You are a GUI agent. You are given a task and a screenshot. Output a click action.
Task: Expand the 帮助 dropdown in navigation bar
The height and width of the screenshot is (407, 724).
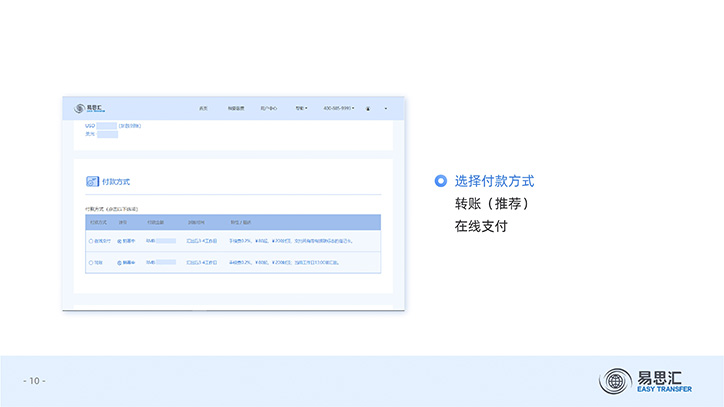(301, 107)
